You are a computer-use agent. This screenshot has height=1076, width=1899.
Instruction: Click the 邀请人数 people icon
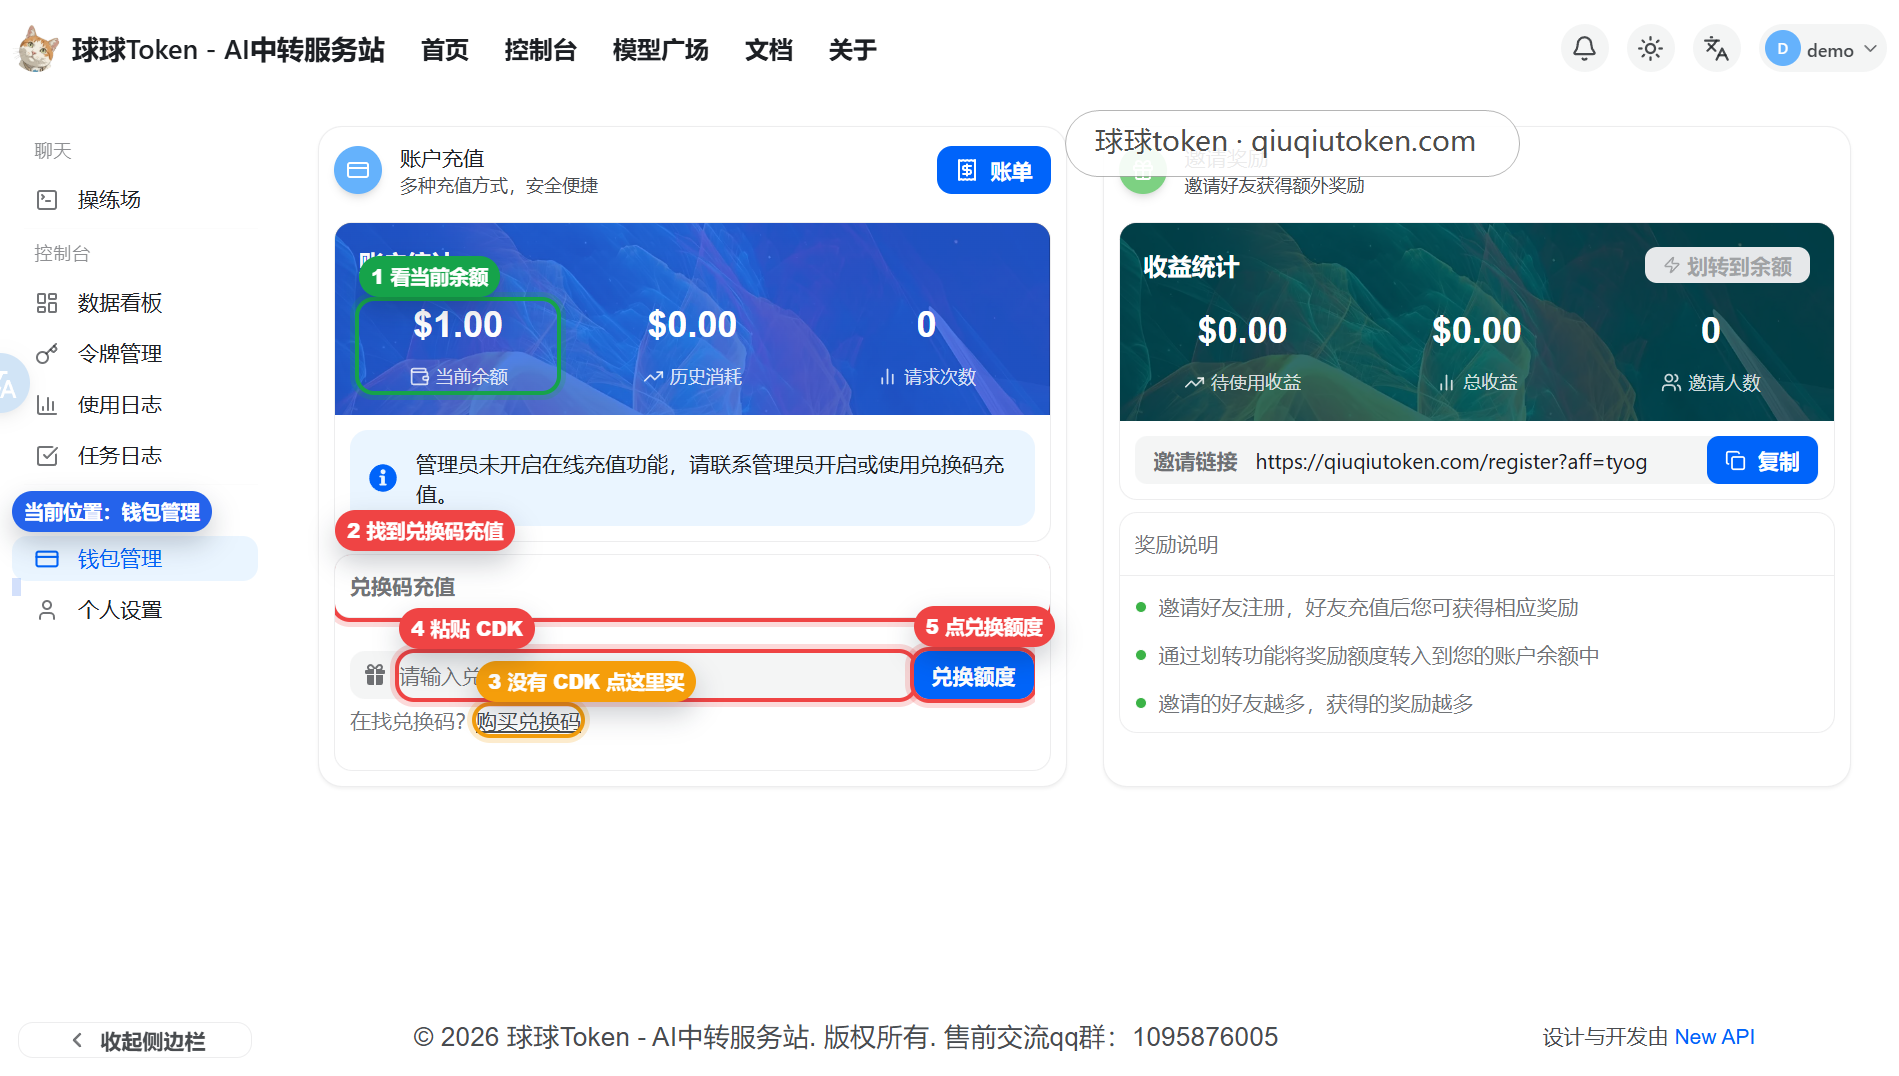point(1671,383)
